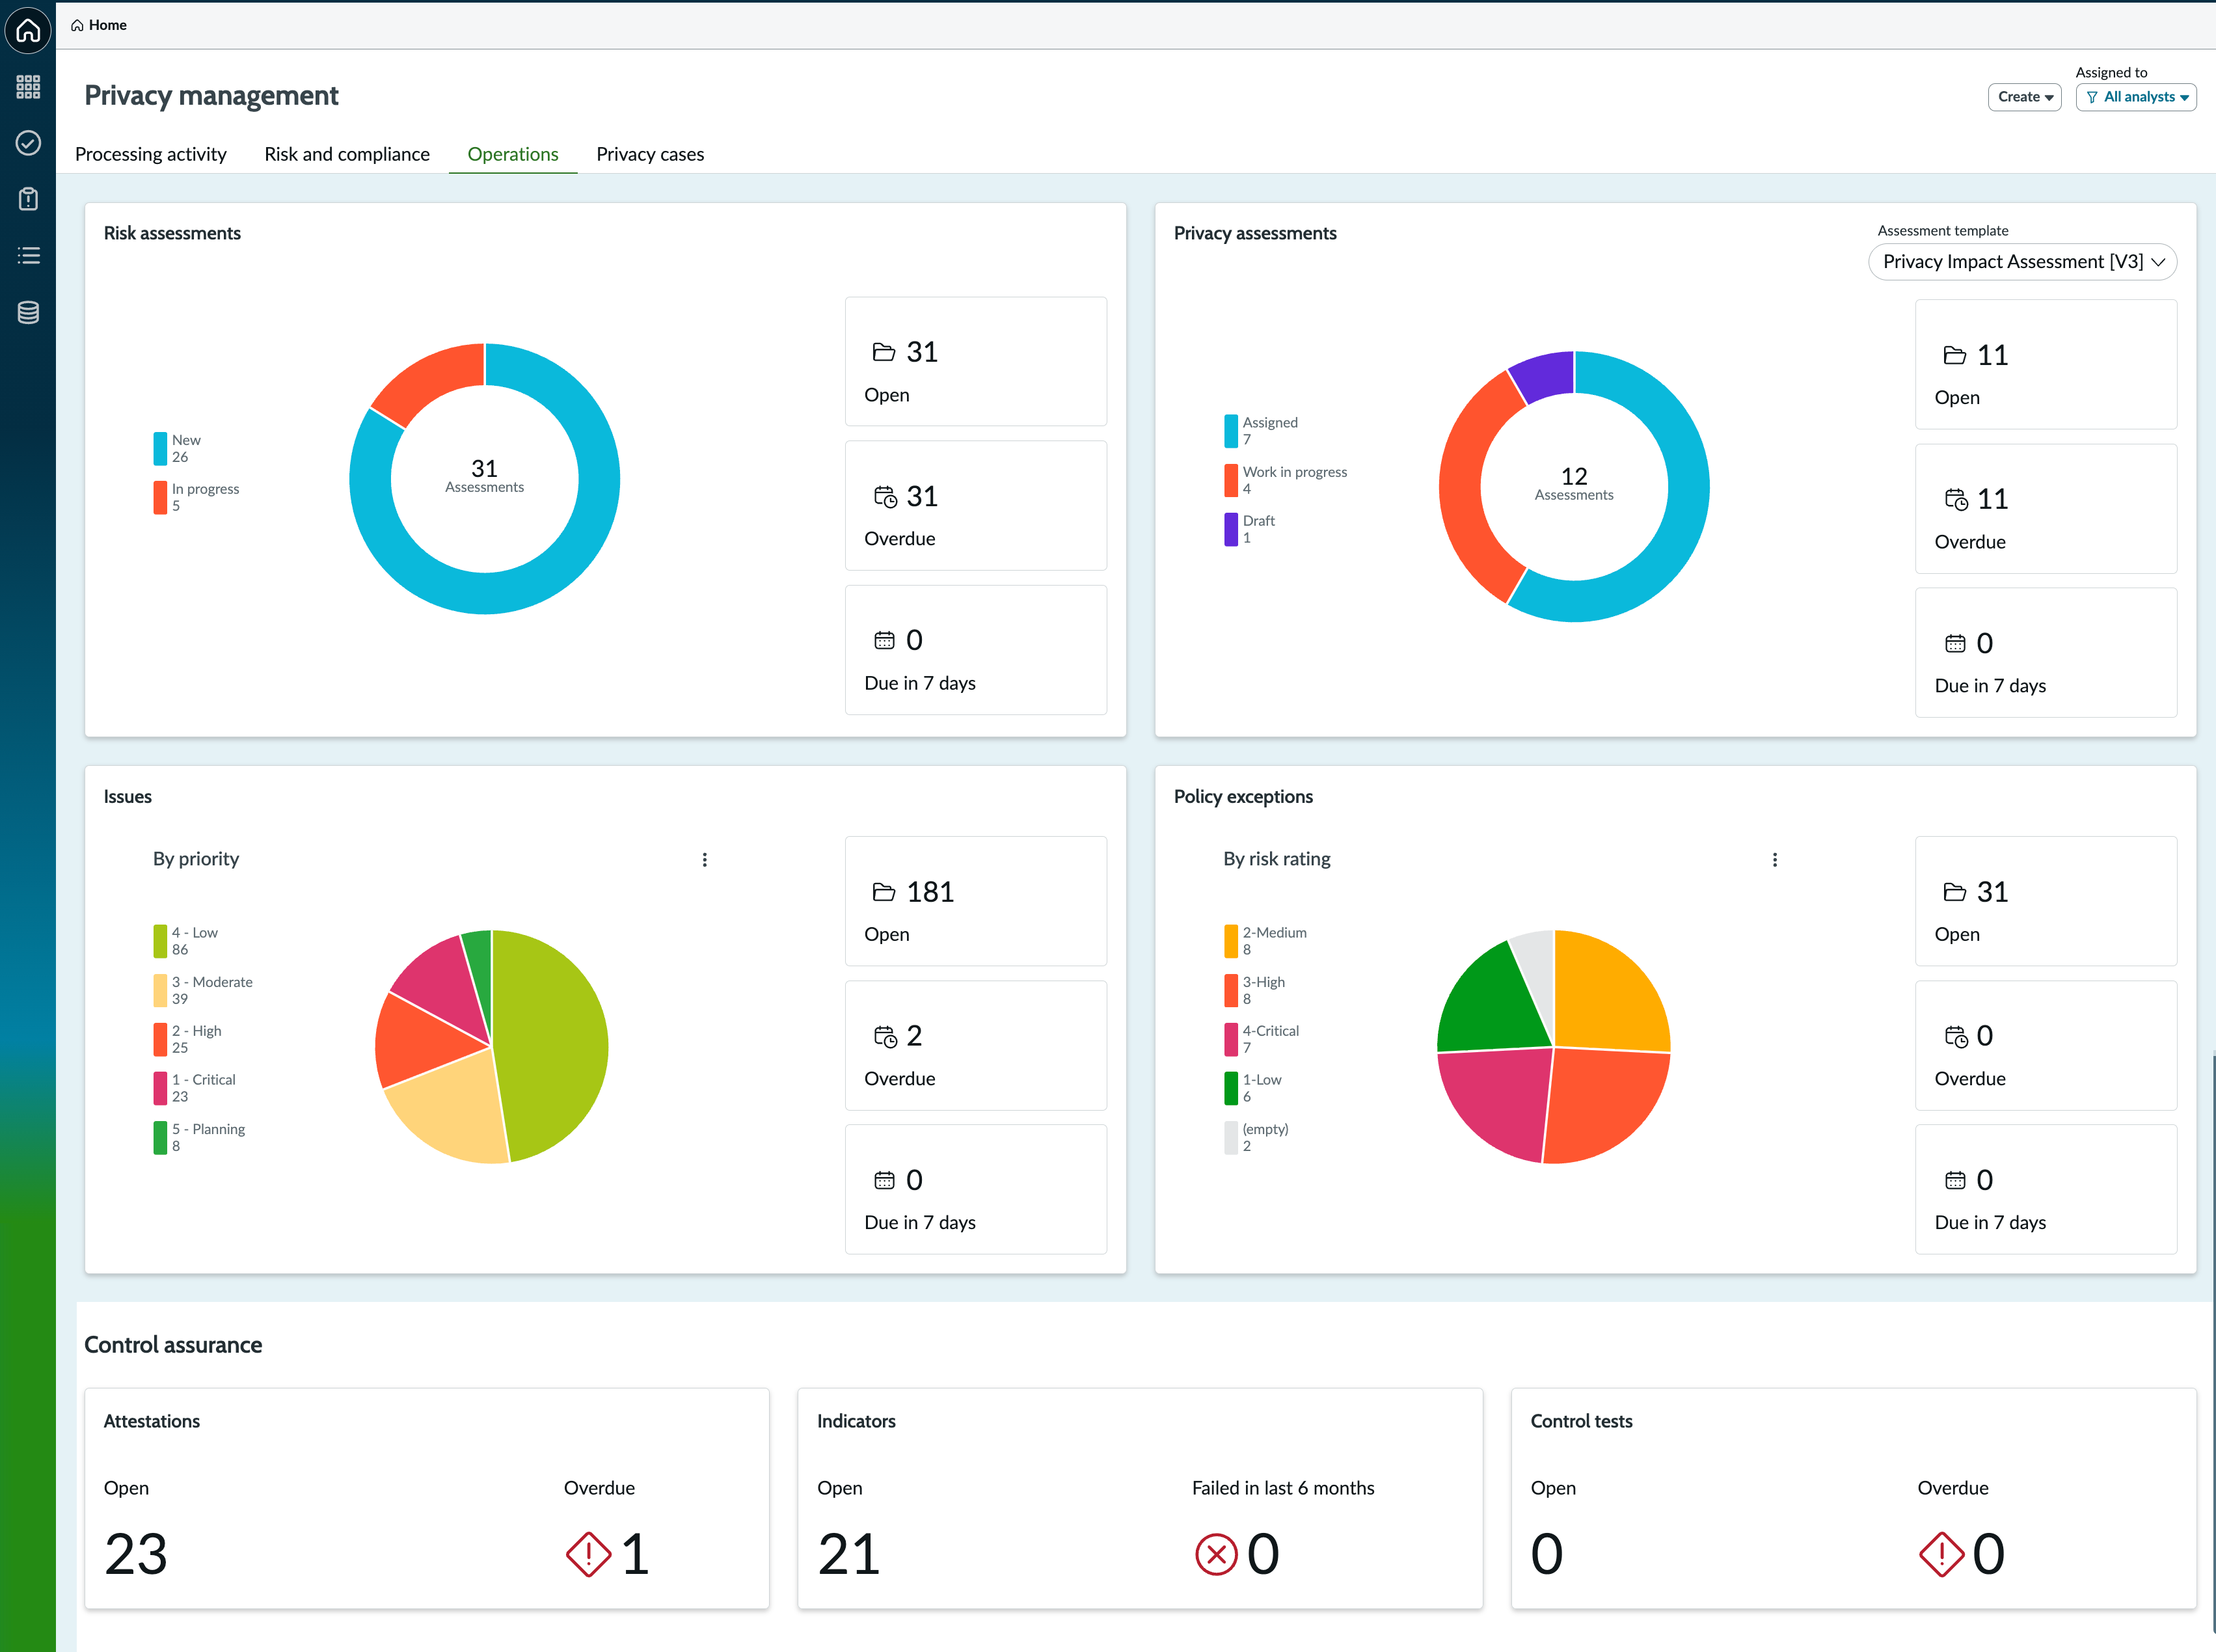Open the list icon in sidebar
The height and width of the screenshot is (1652, 2216).
coord(28,256)
